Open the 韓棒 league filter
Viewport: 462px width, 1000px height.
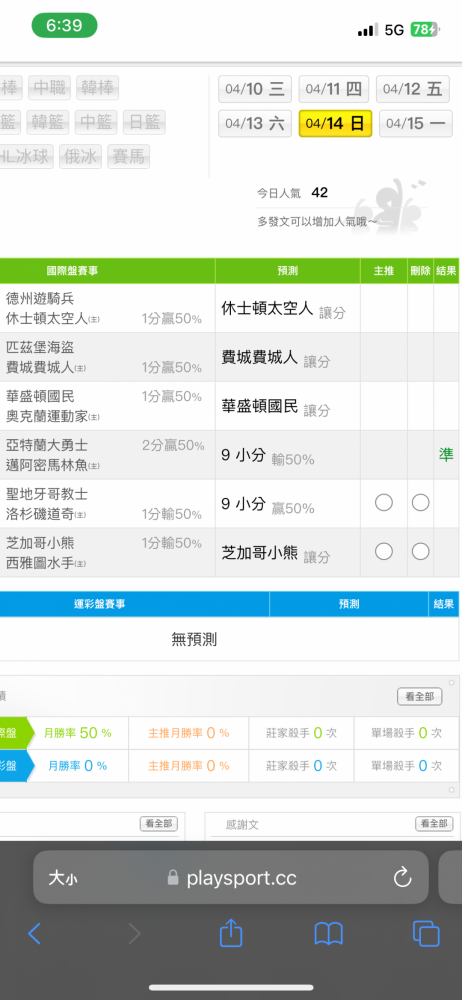98,87
